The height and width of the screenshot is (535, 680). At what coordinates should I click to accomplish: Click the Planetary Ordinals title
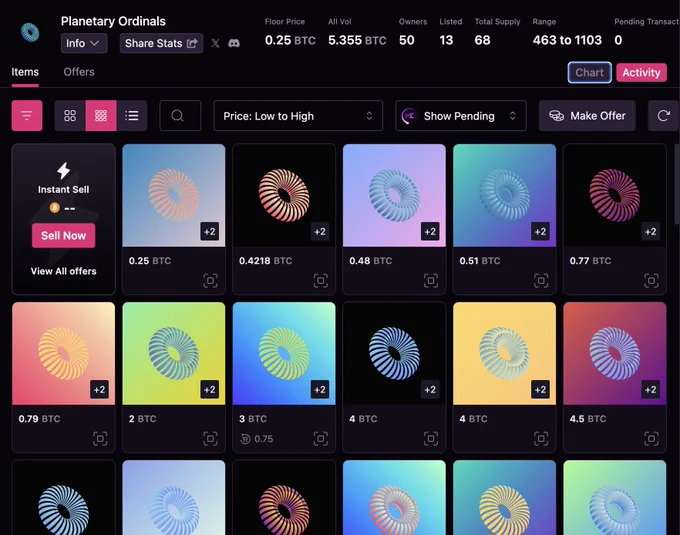coord(113,21)
